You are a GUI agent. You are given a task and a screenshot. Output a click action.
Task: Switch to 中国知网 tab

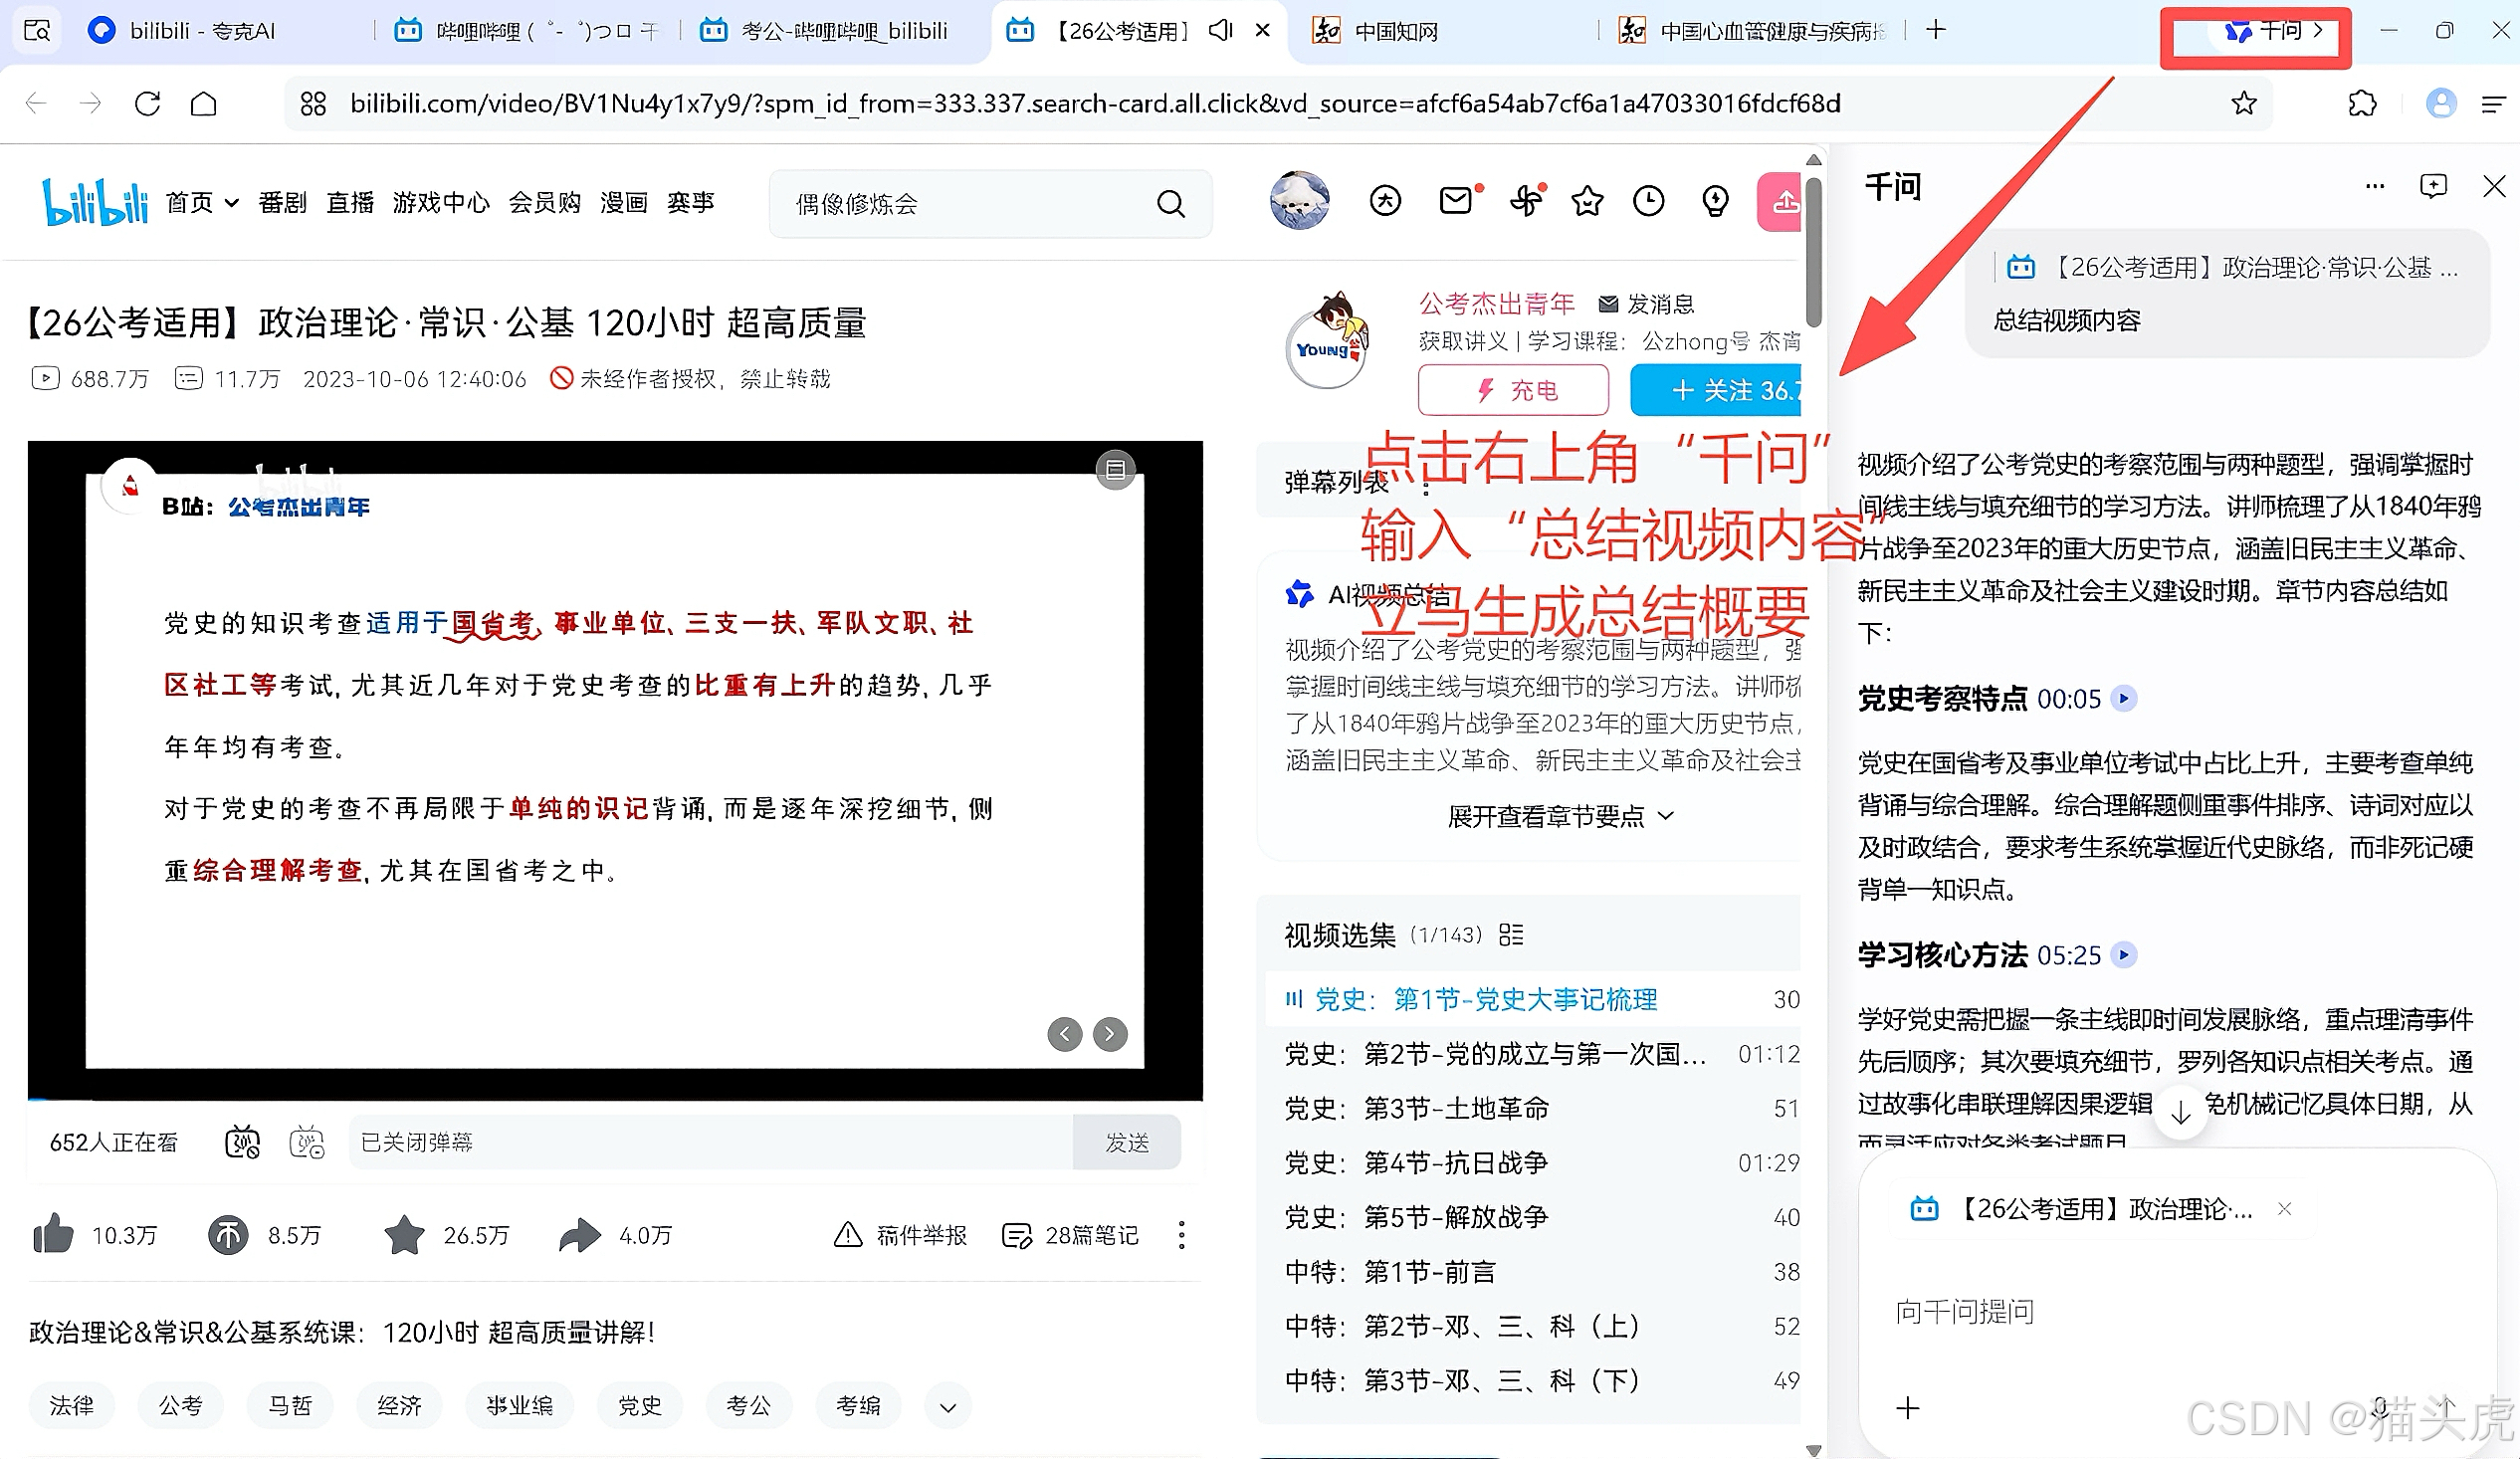tap(1396, 31)
